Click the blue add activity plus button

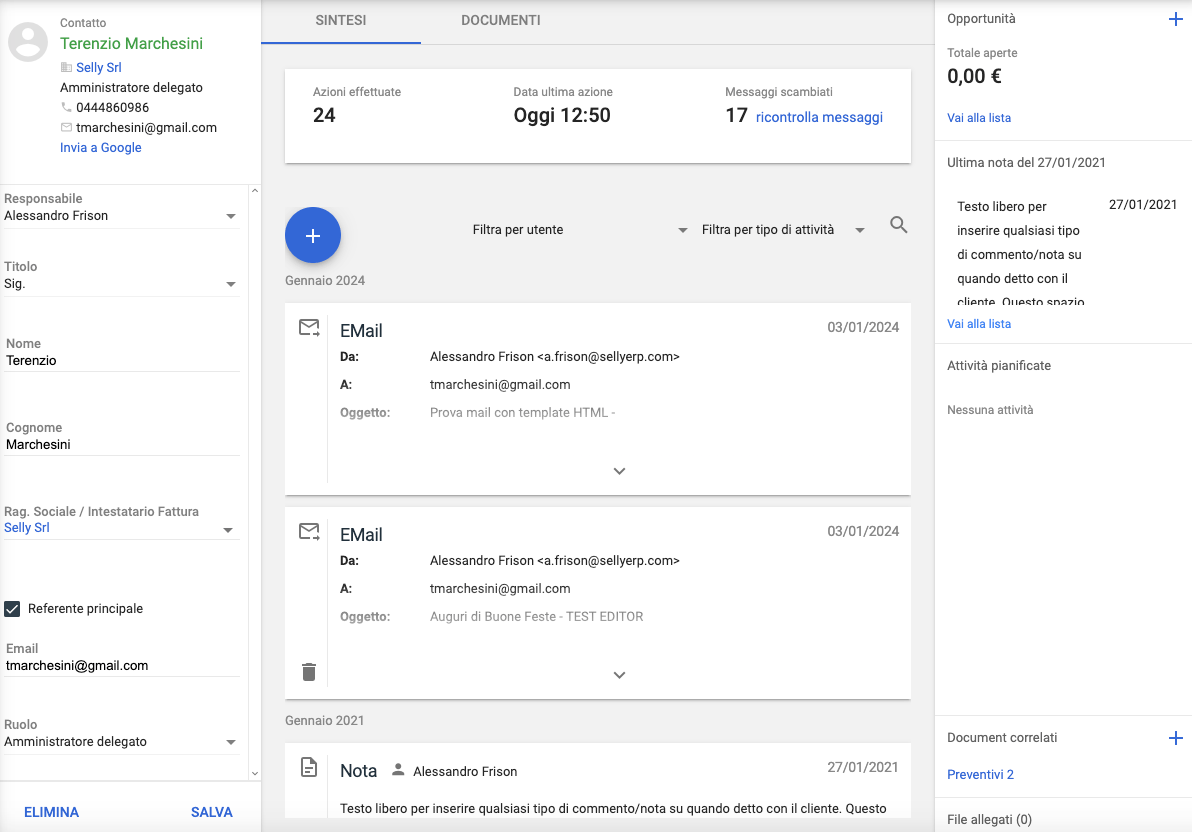coord(313,235)
